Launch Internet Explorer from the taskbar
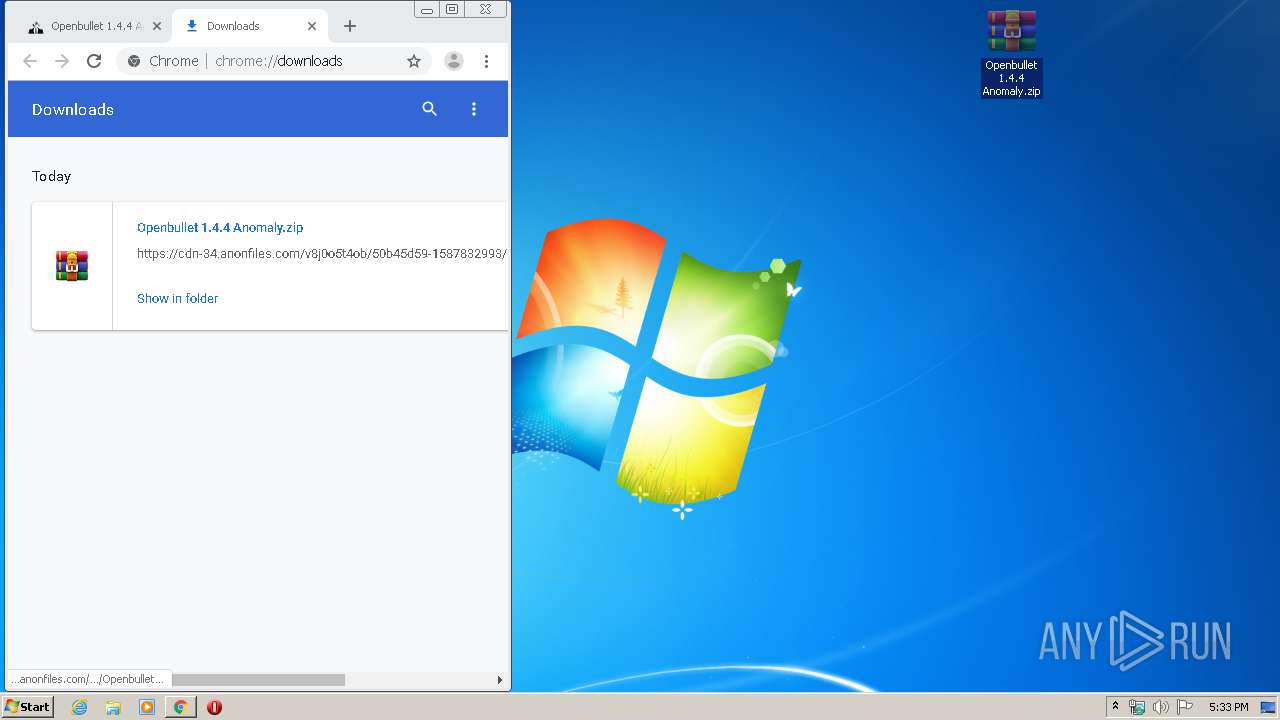1280x720 pixels. 79,707
